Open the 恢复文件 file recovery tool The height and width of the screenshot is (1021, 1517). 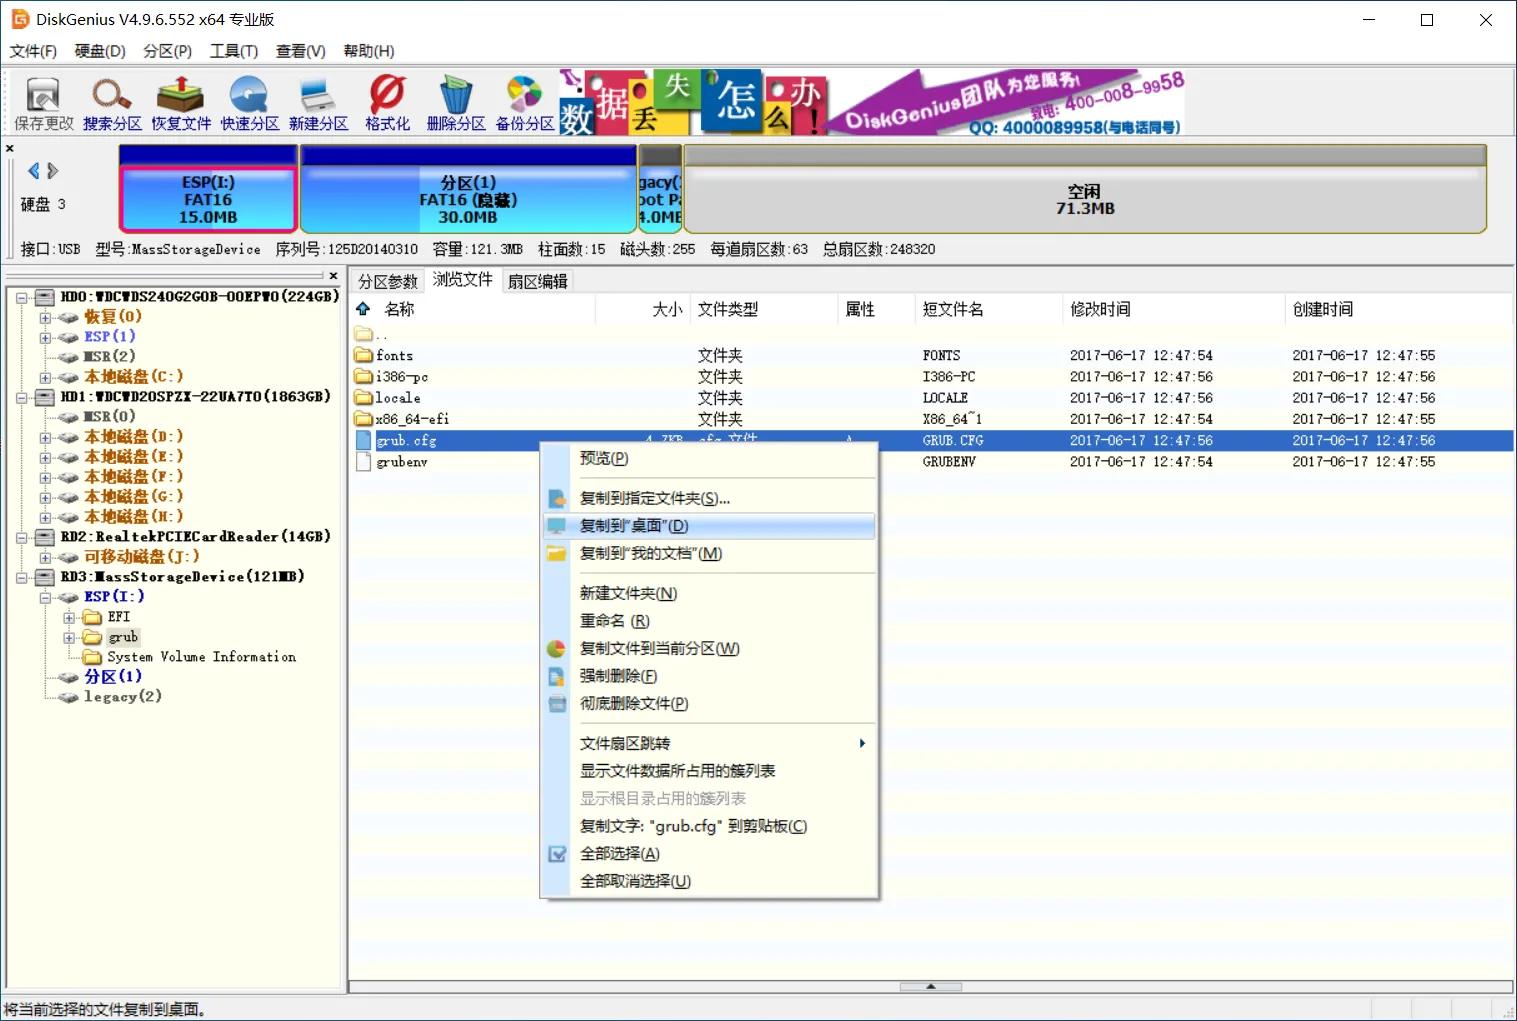click(180, 100)
